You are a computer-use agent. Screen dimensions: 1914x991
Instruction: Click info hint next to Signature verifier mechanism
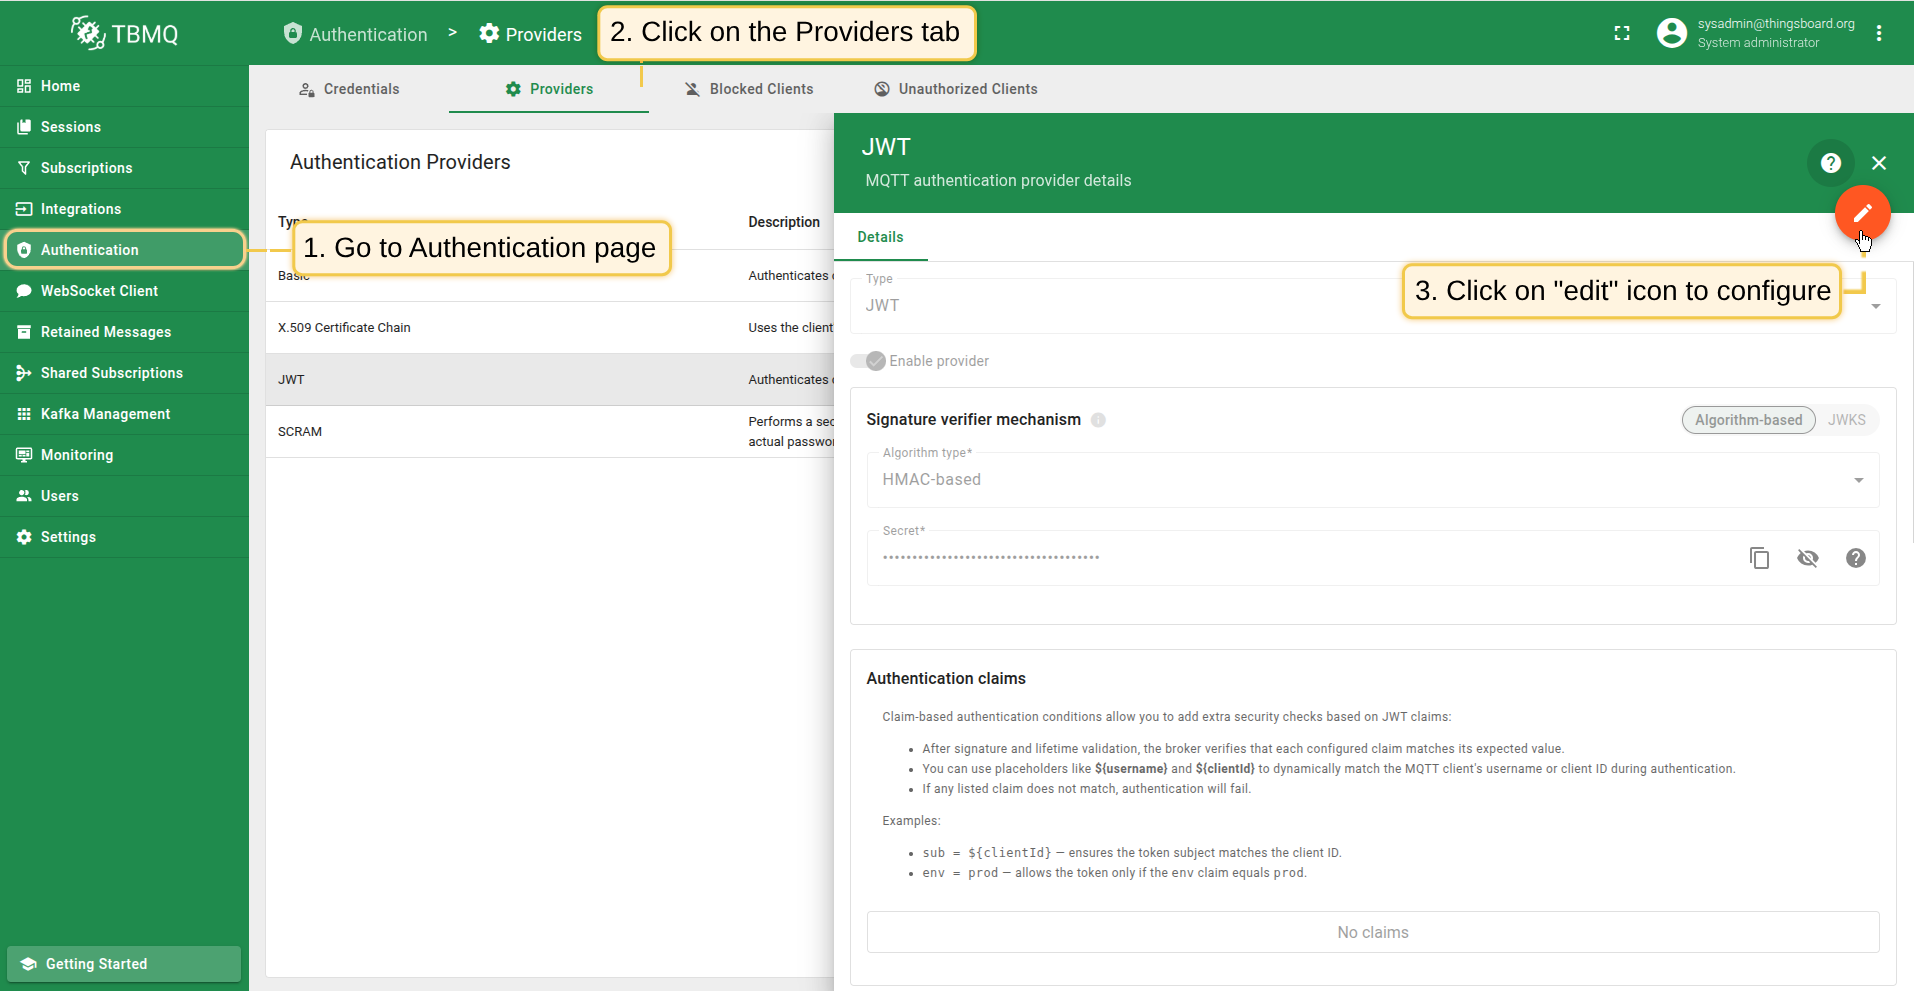1098,420
